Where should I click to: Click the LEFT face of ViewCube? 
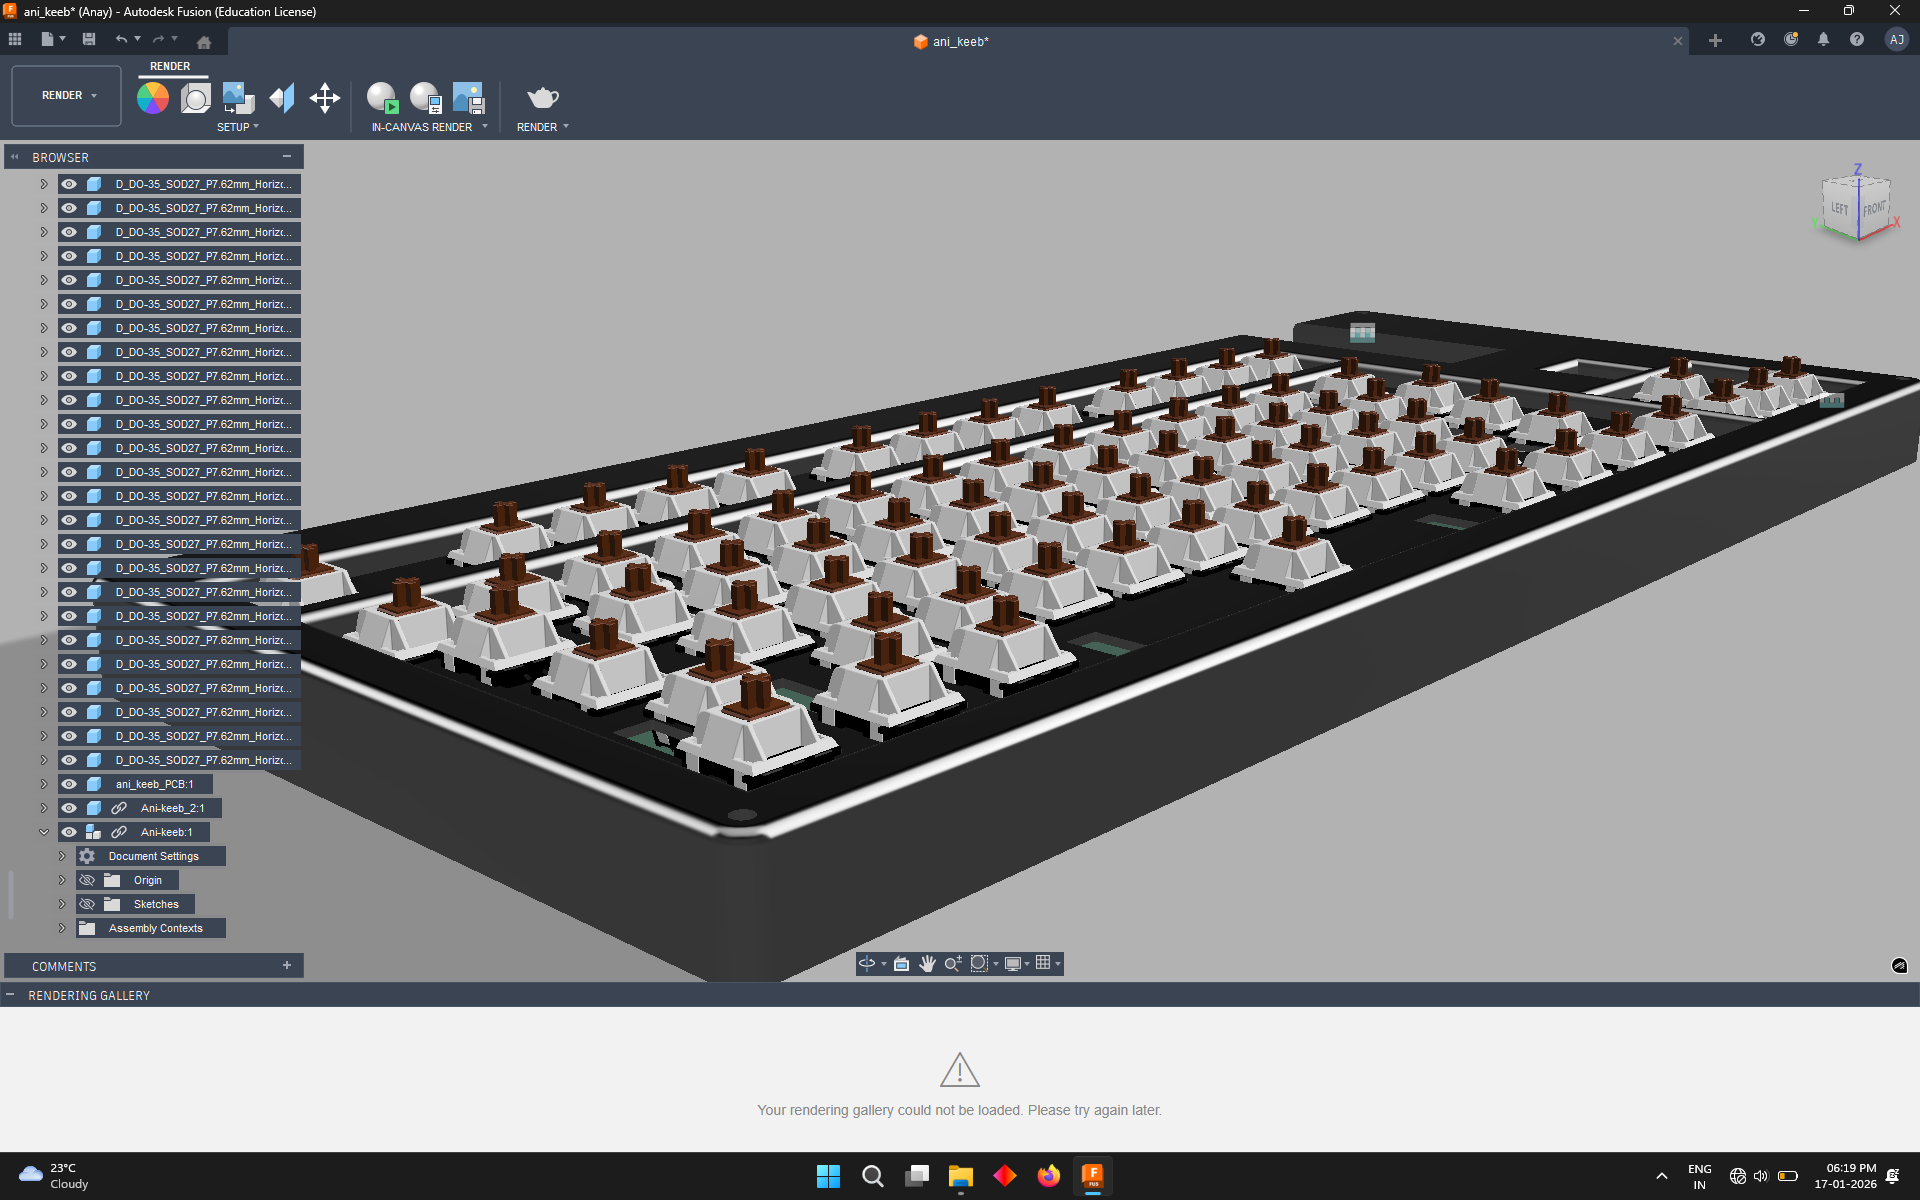pyautogui.click(x=1840, y=208)
